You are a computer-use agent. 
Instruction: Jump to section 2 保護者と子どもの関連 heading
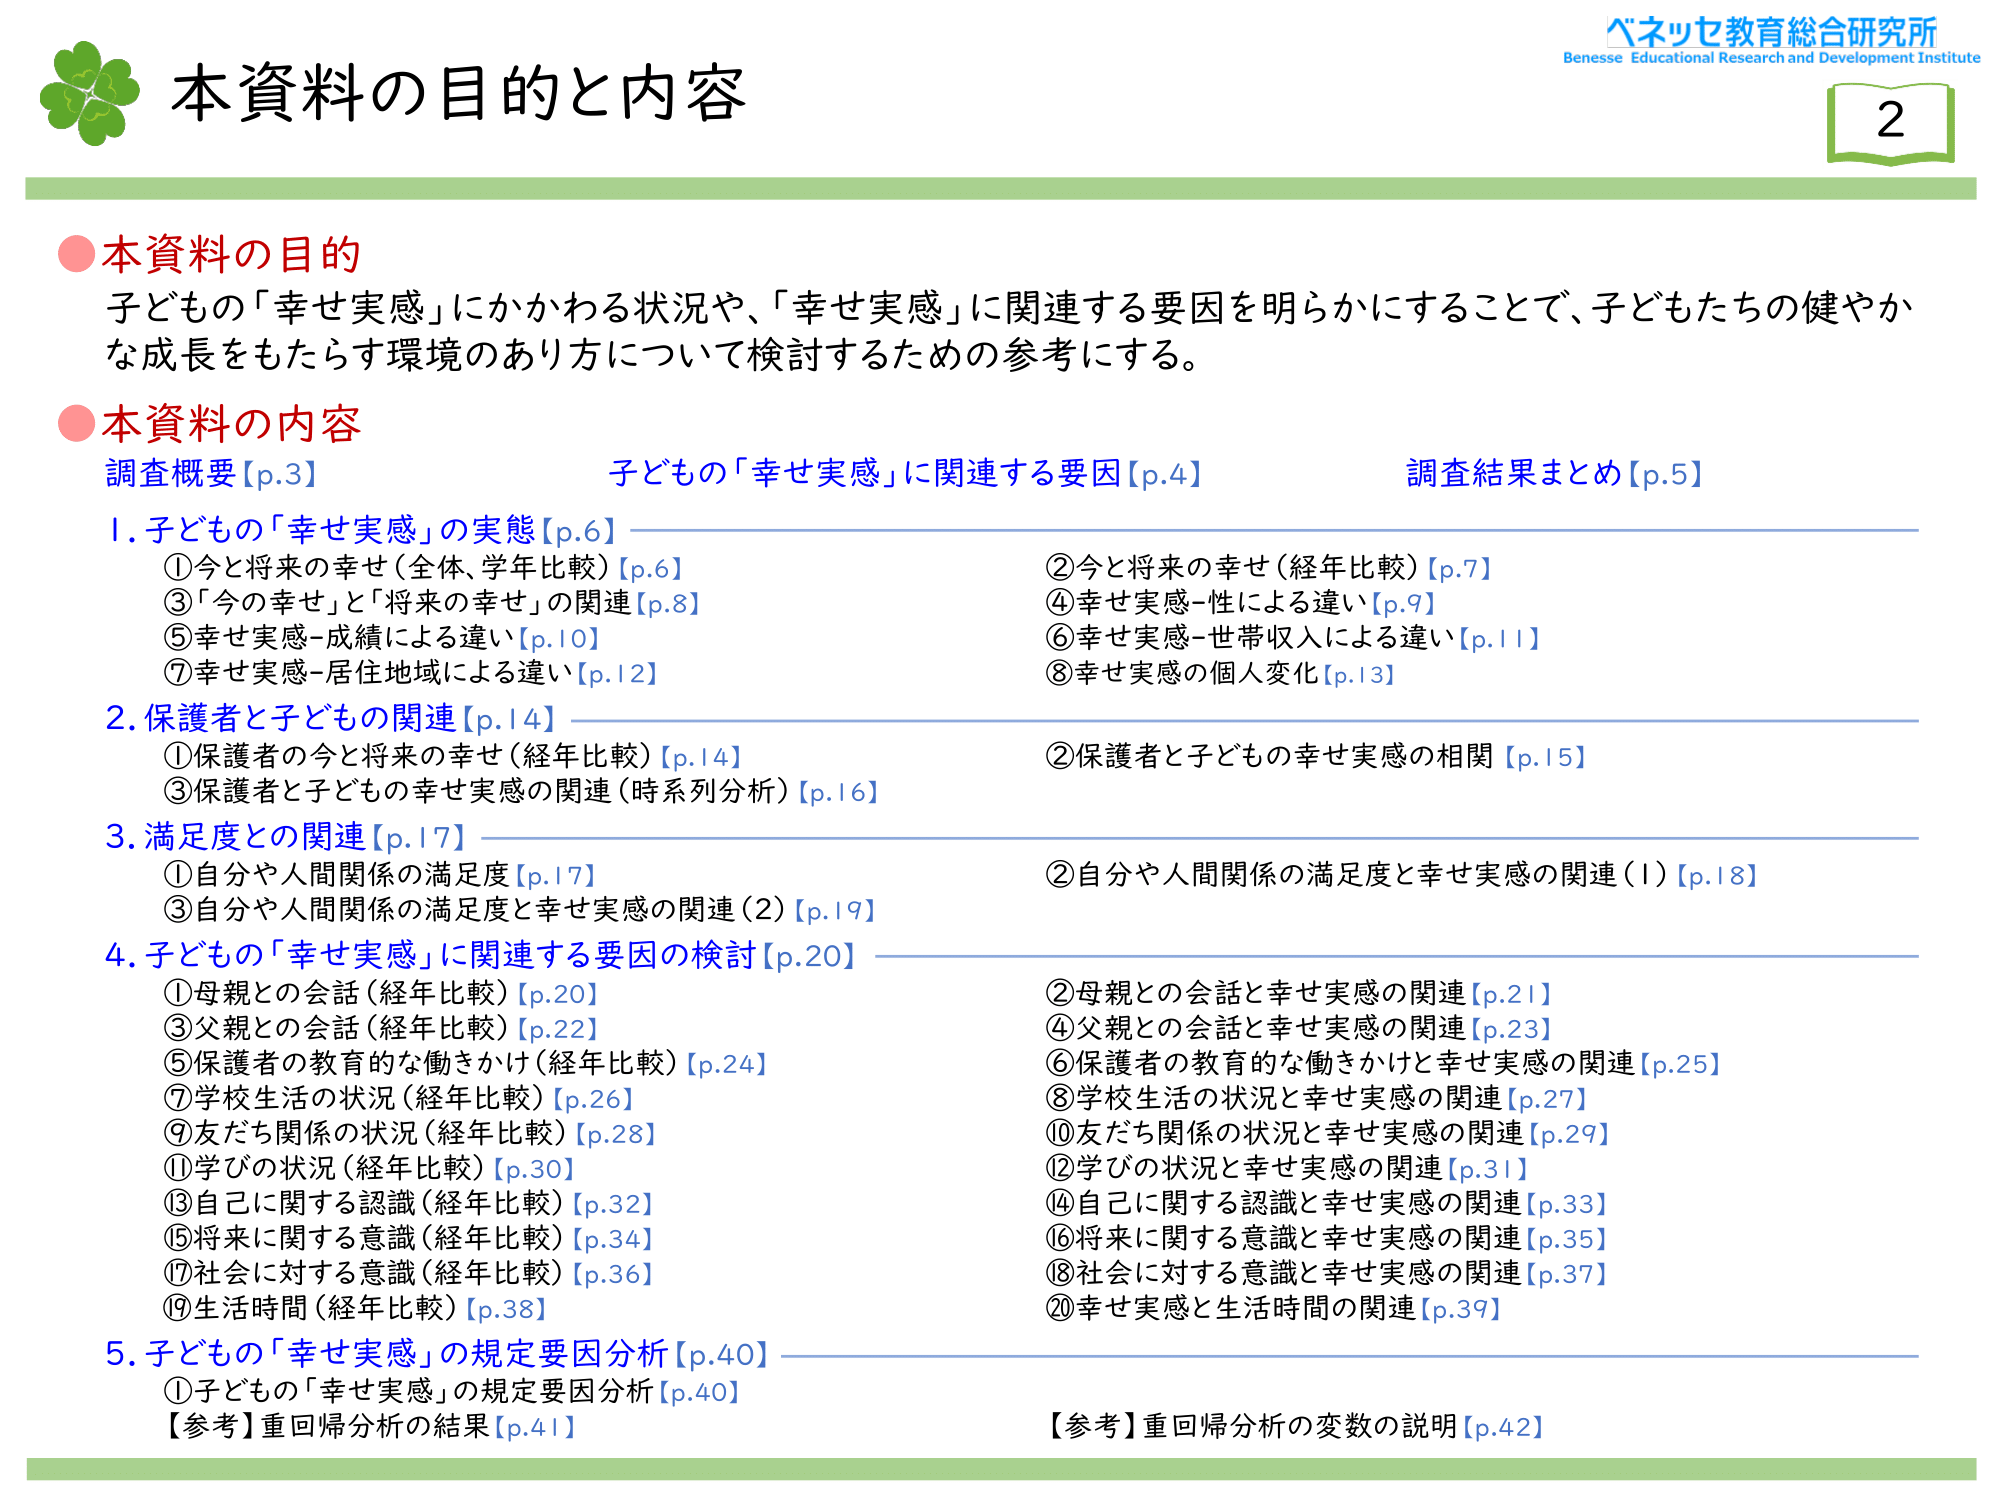(329, 718)
